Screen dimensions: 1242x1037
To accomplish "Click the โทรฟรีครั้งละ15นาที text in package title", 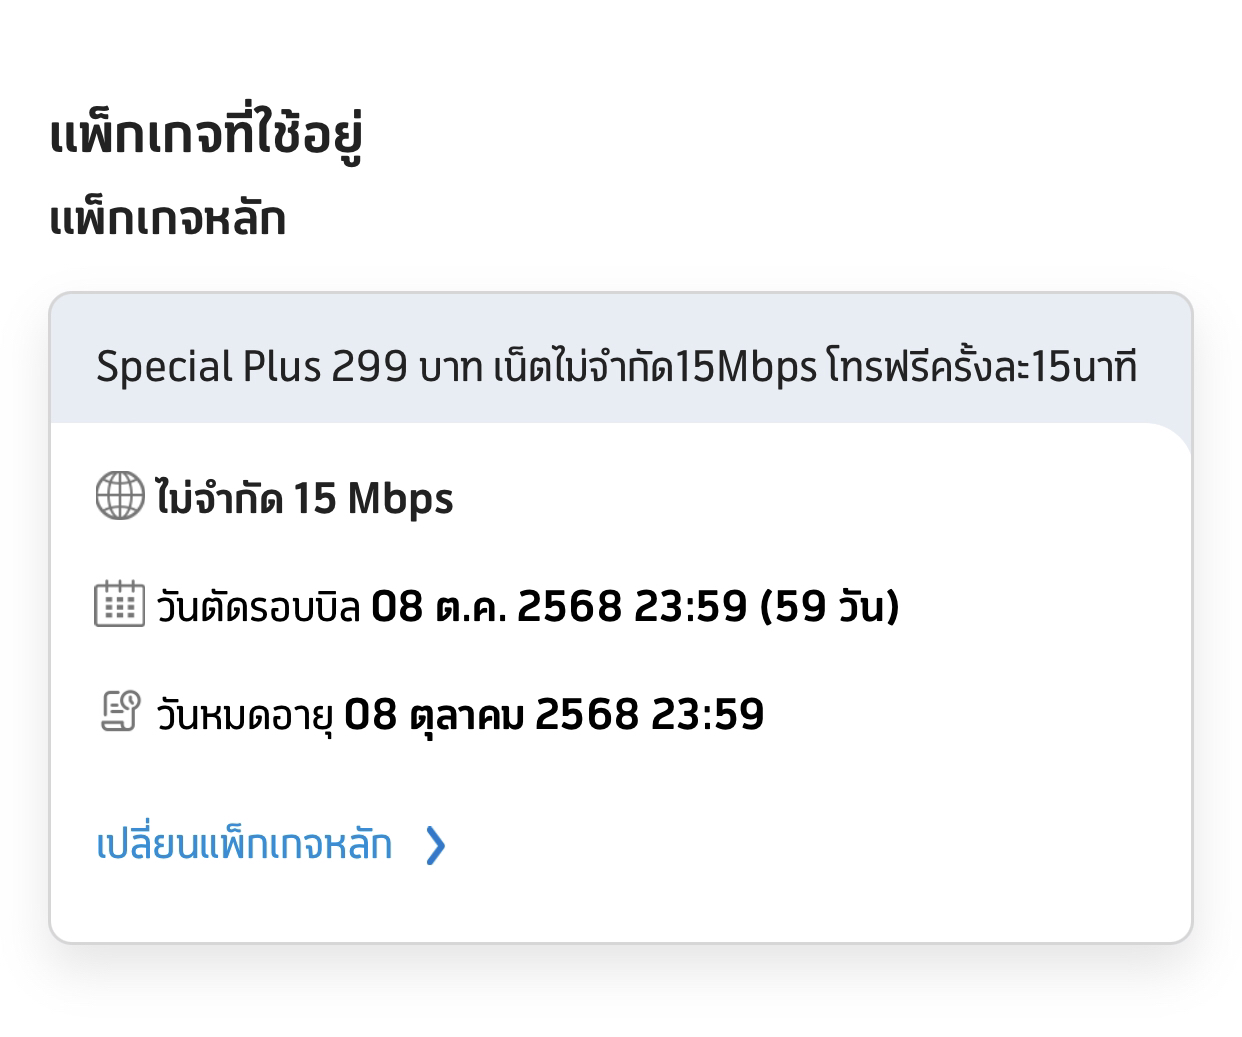I will (982, 367).
